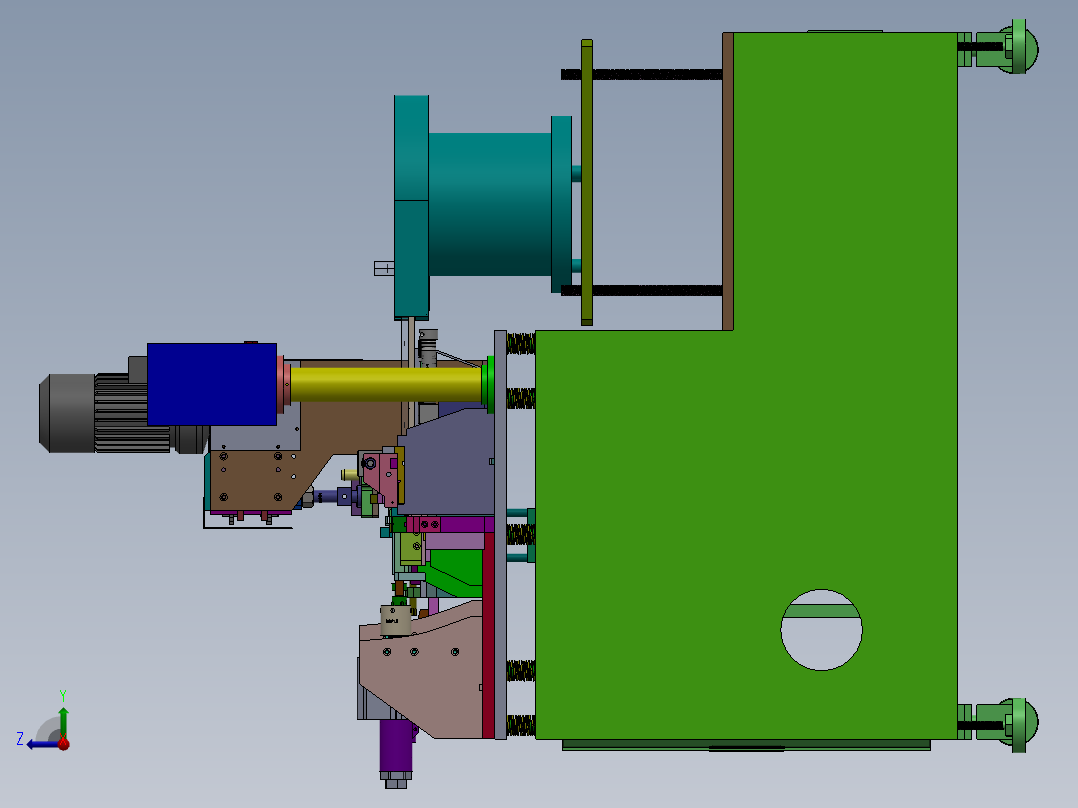Select the dark red vertical plate
The width and height of the screenshot is (1078, 808).
pyautogui.click(x=488, y=634)
